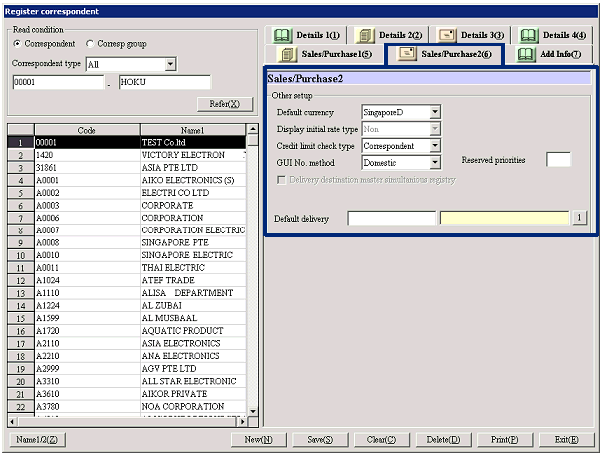Select row ATEF TRADE

point(127,280)
